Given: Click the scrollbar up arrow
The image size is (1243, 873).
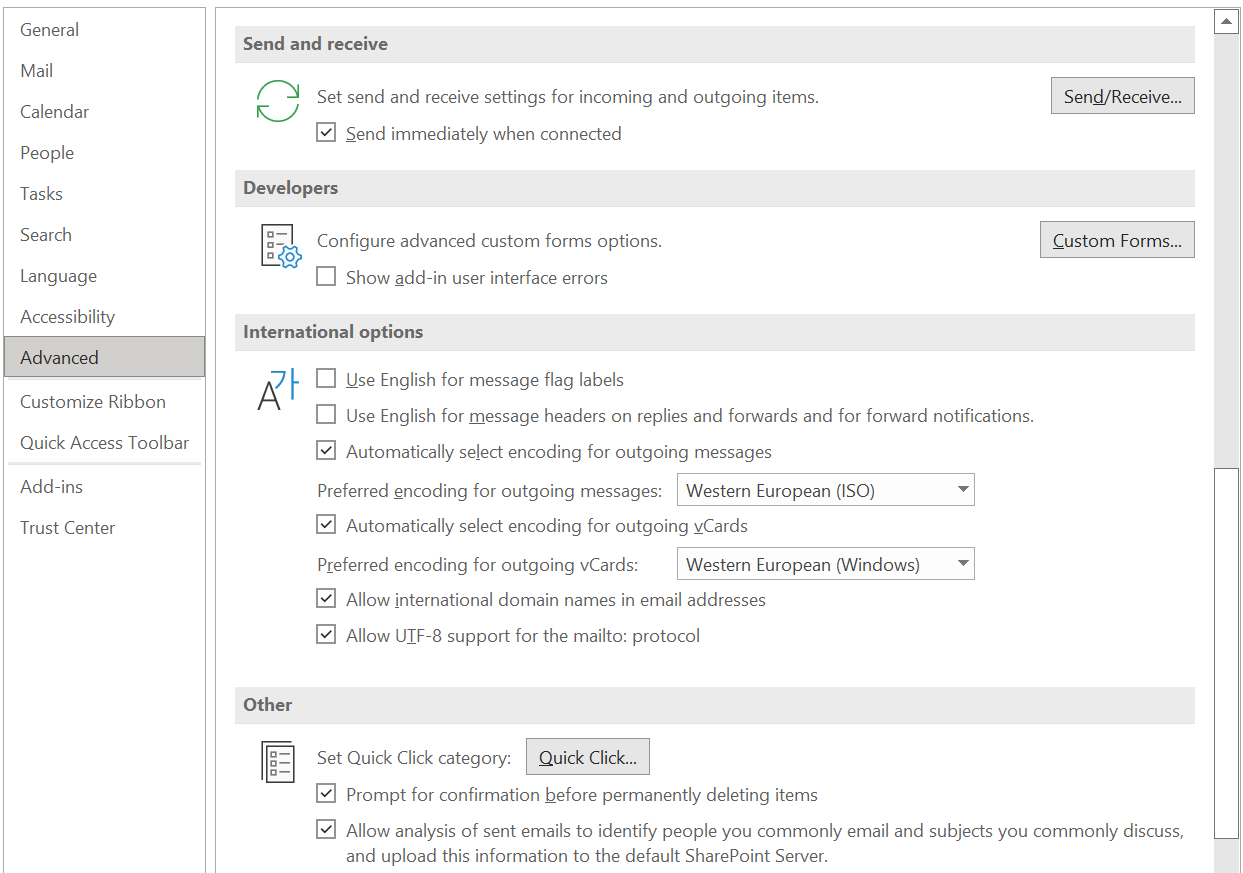Looking at the screenshot, I should 1227,20.
